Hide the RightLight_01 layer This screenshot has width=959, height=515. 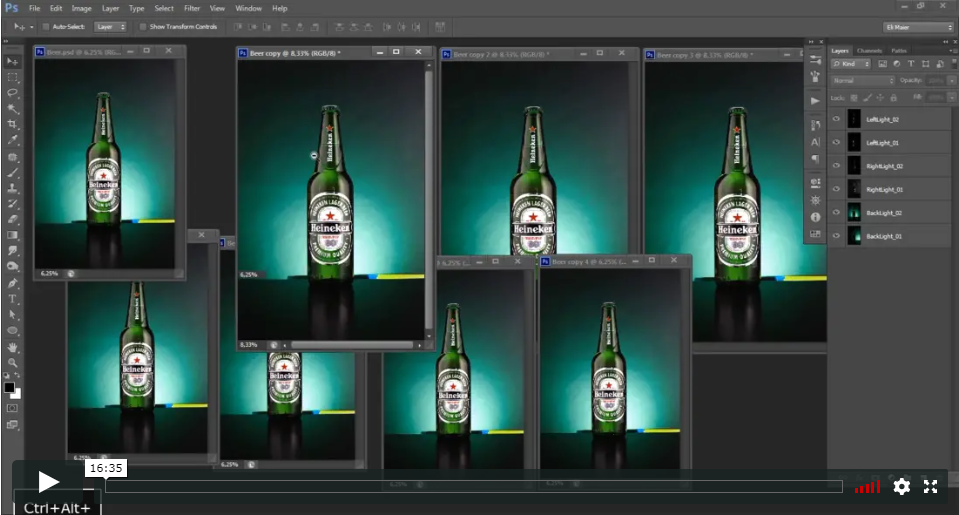coord(836,189)
